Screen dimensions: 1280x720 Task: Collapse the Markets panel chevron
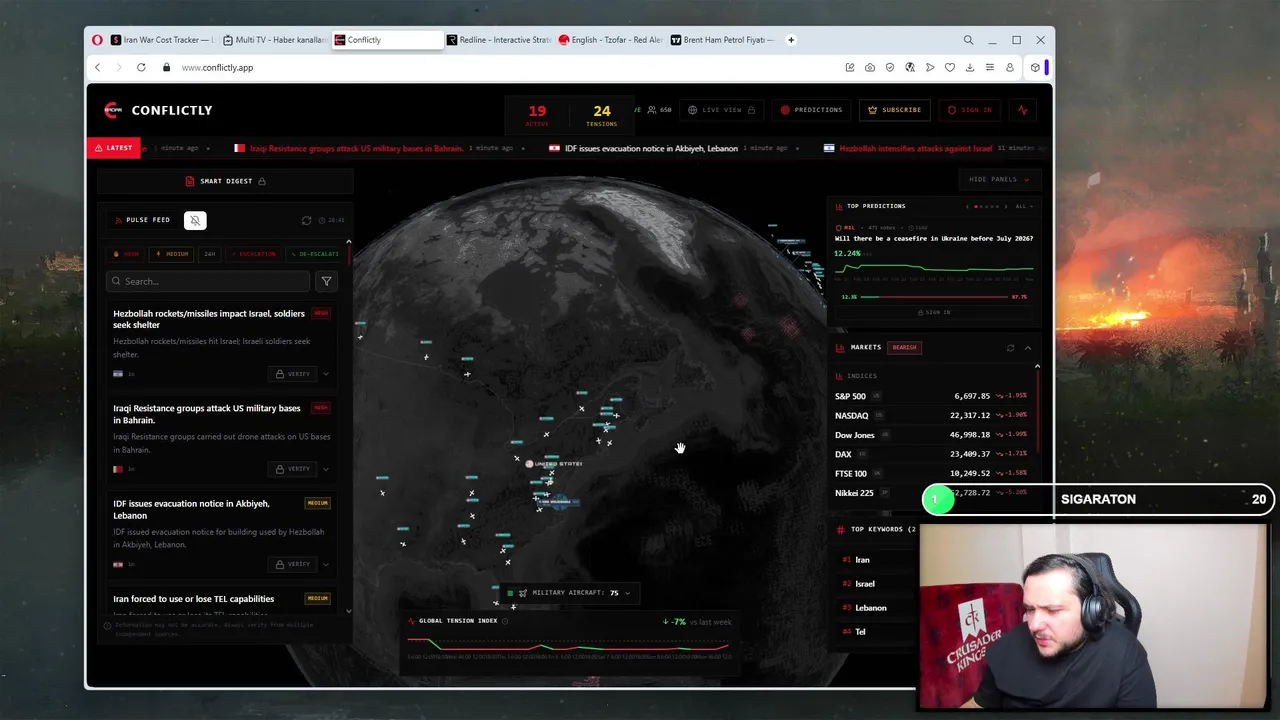1027,348
